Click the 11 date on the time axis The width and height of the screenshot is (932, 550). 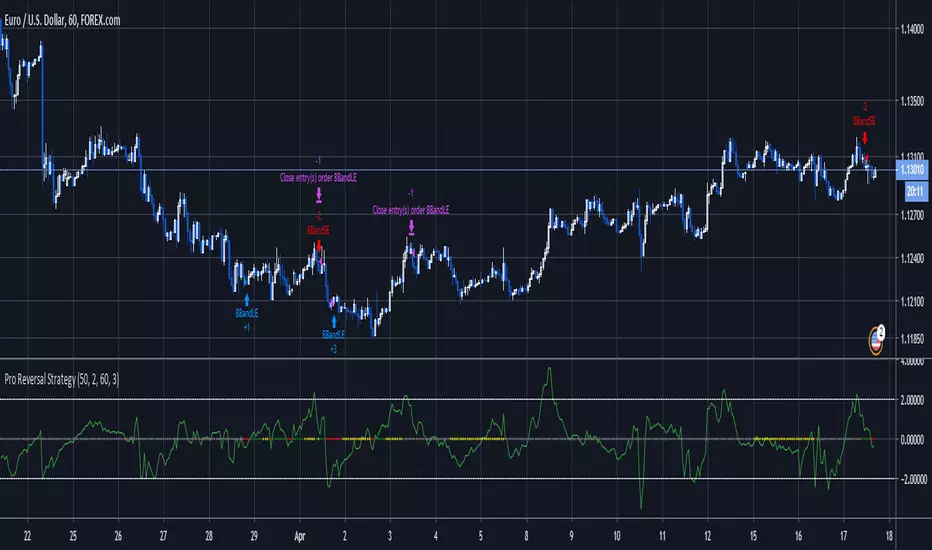(x=662, y=536)
